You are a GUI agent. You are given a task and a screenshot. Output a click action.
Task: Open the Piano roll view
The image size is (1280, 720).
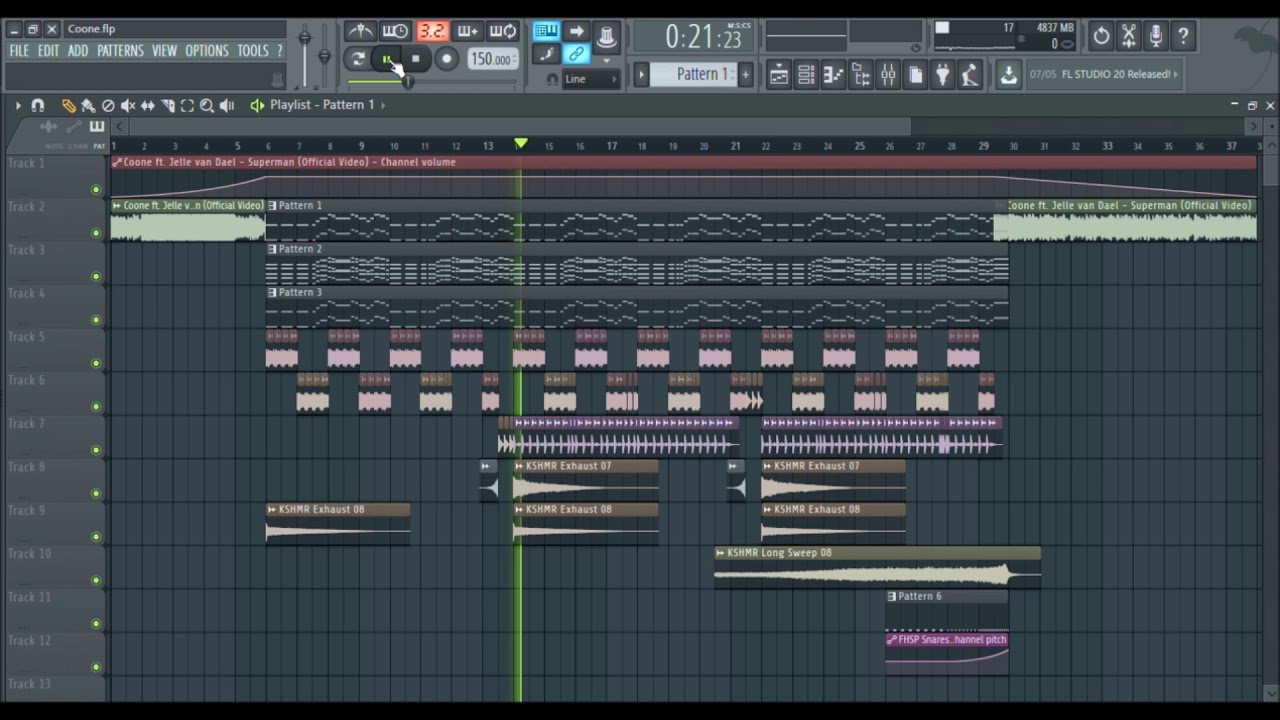click(x=833, y=75)
